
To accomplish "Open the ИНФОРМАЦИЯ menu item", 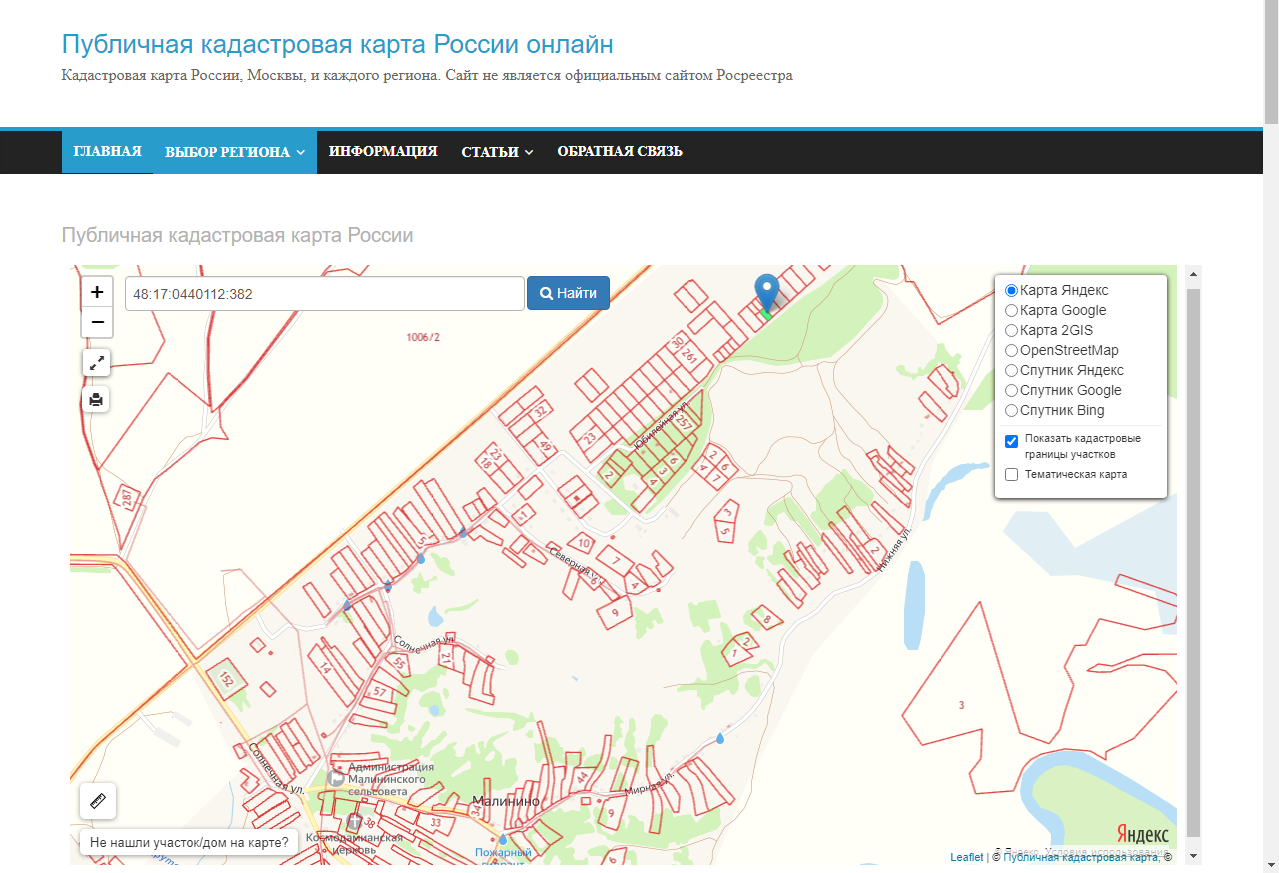I will click(383, 151).
